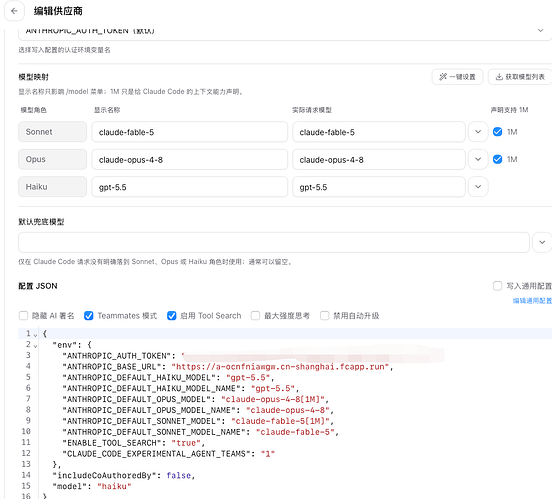Click the ENABLE_TOOL_SEARCH "true" value
The height and width of the screenshot is (499, 552).
pos(186,443)
